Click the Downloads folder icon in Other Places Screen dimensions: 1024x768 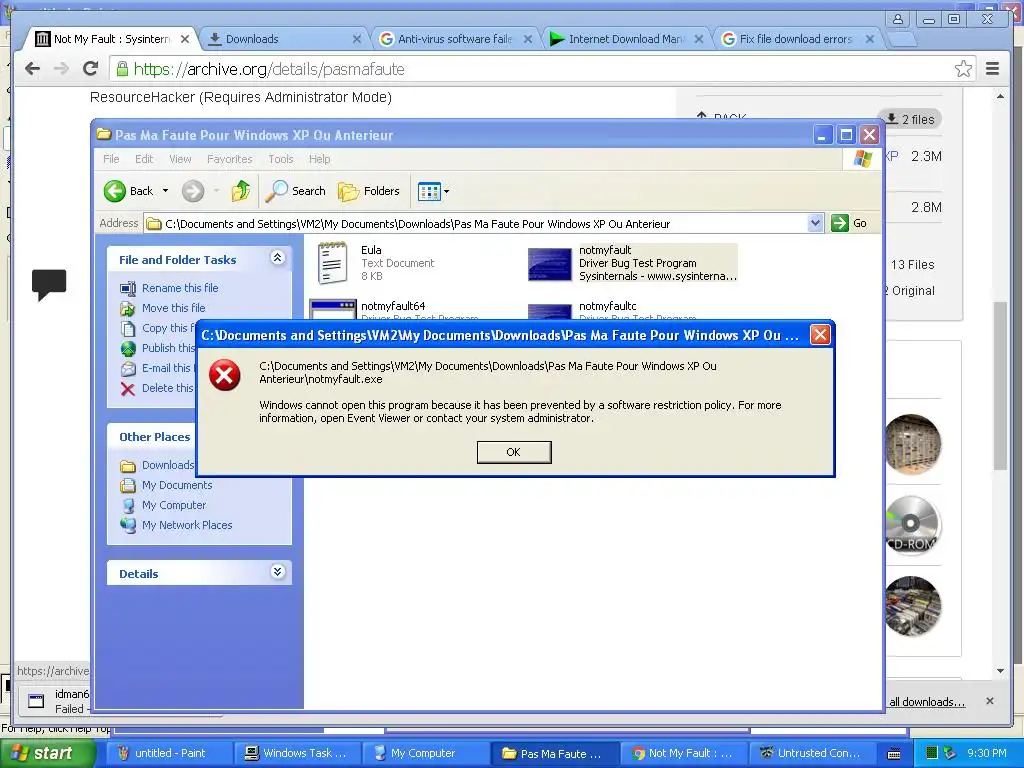point(128,466)
